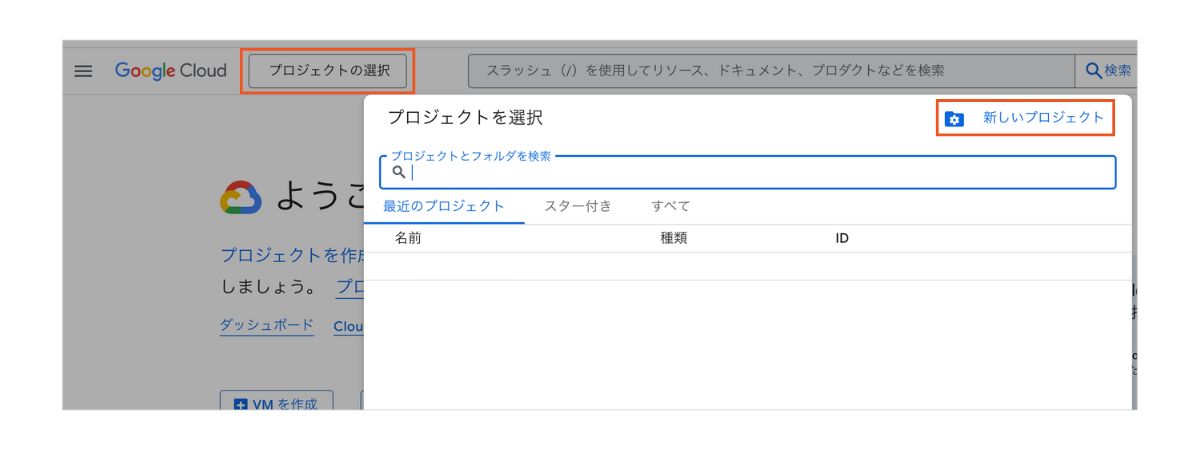Viewport: 1200px width, 450px height.
Task: Open the hamburger navigation menu
Action: click(x=84, y=71)
